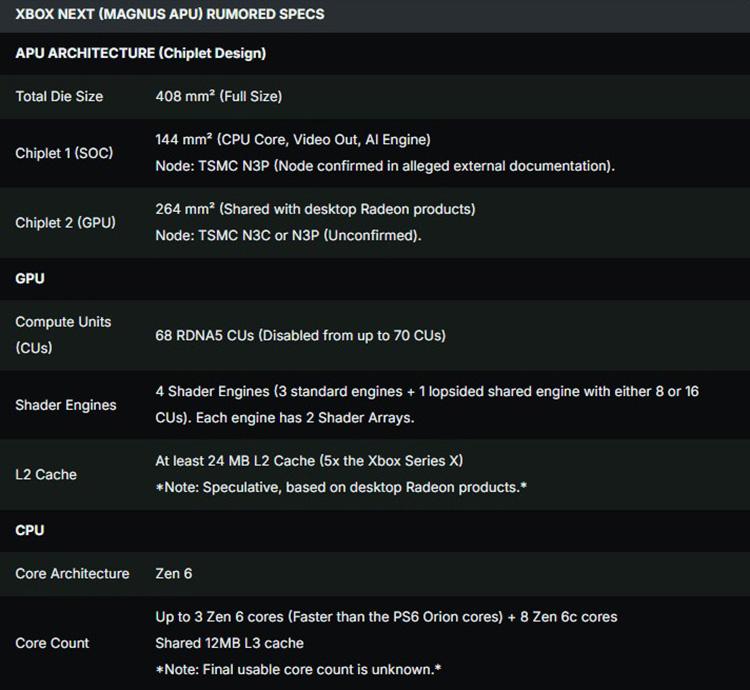Viewport: 750px width, 690px height.
Task: Select the 'Shader Engines' row label
Action: [65, 405]
